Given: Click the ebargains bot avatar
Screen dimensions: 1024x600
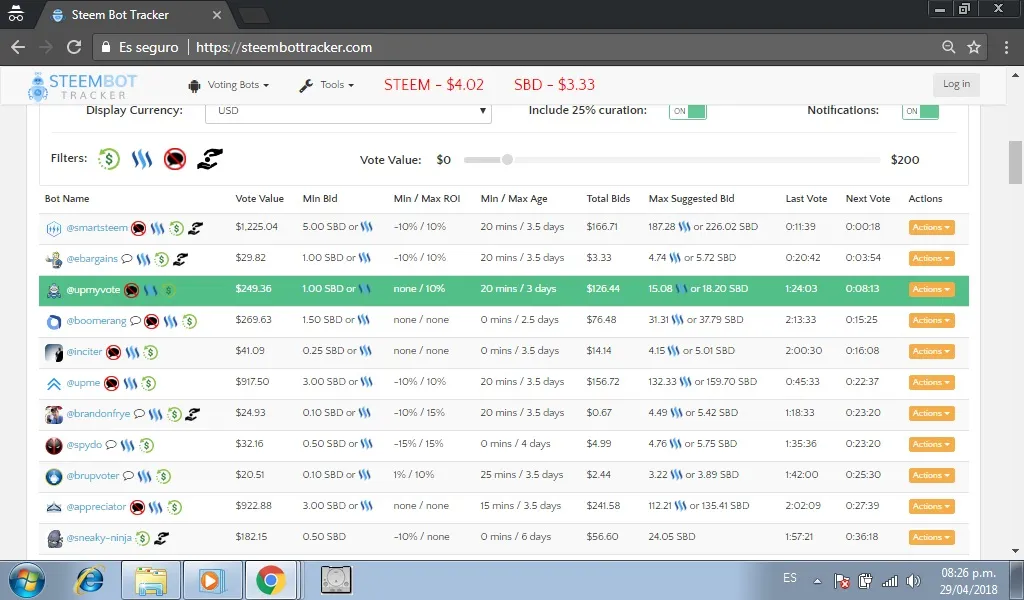Looking at the screenshot, I should click(x=54, y=259).
